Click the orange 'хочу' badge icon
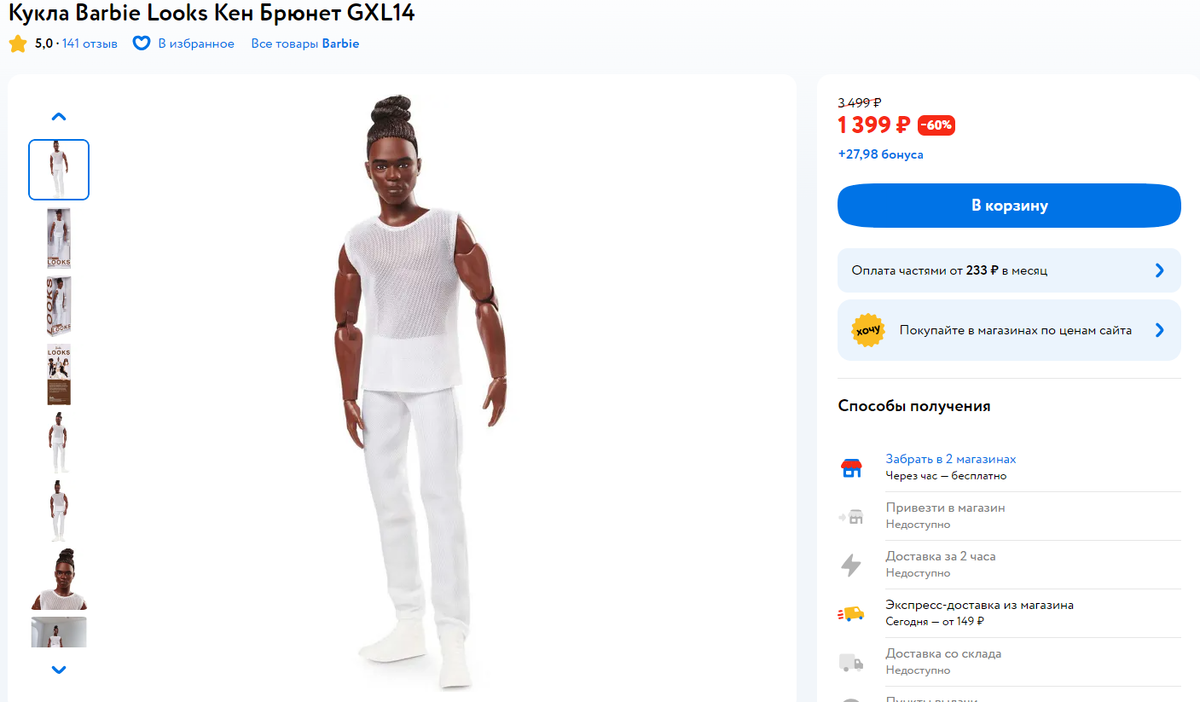Viewport: 1200px width, 702px height. pyautogui.click(x=868, y=330)
